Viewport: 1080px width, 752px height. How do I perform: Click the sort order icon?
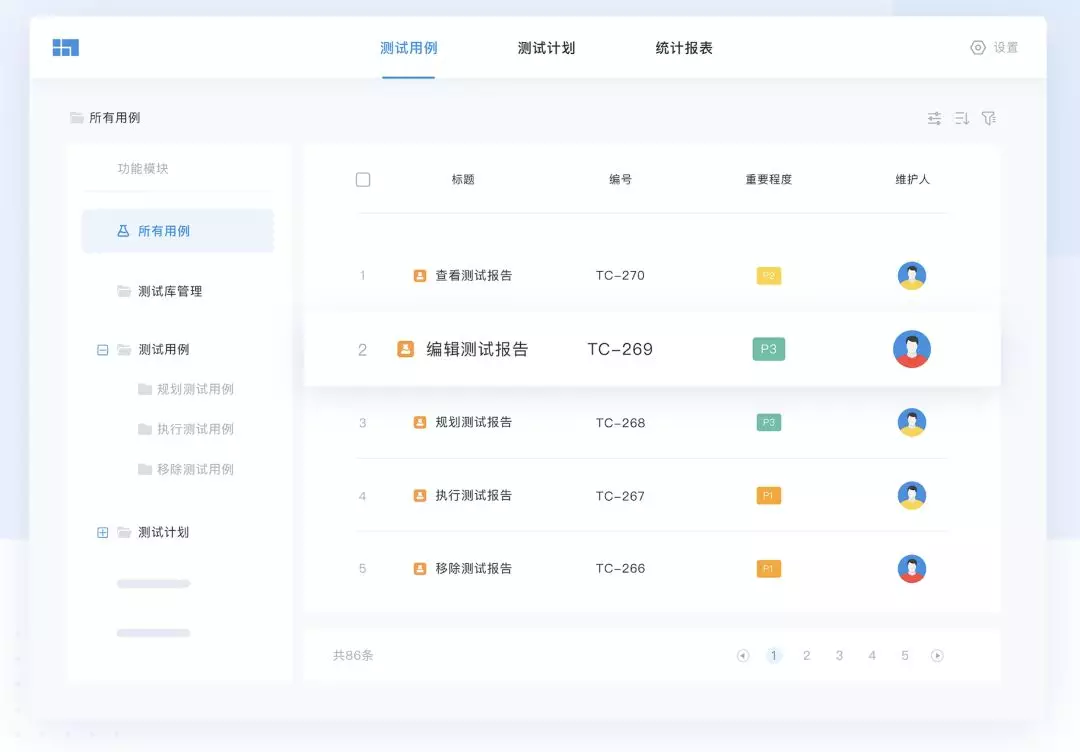point(962,118)
